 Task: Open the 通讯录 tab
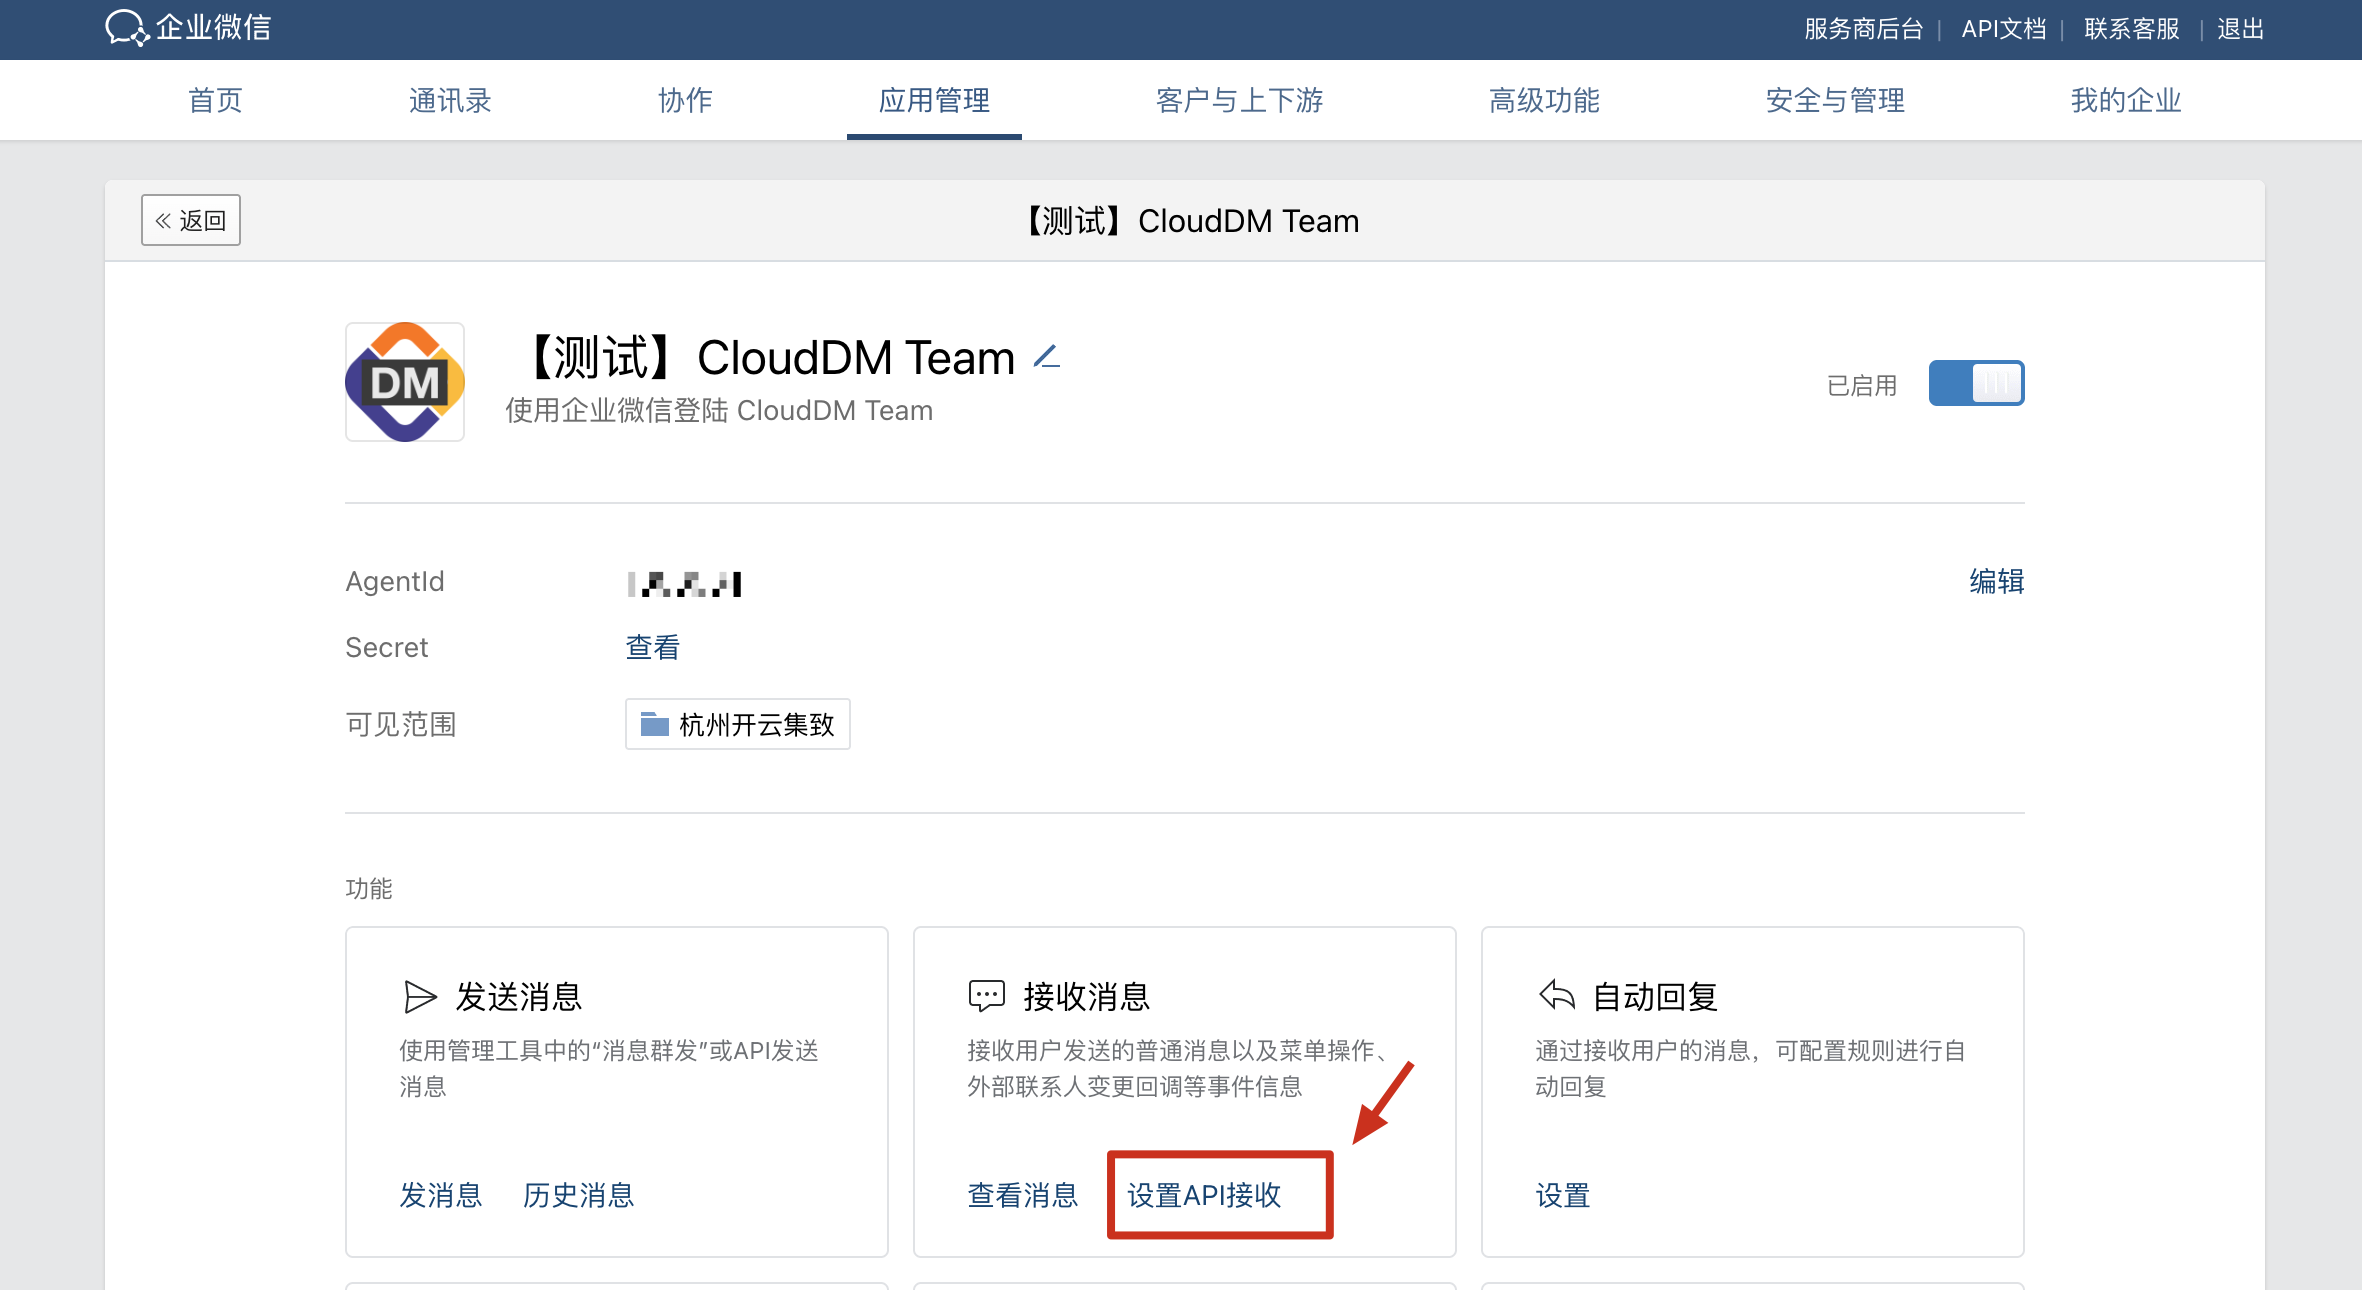tap(450, 100)
